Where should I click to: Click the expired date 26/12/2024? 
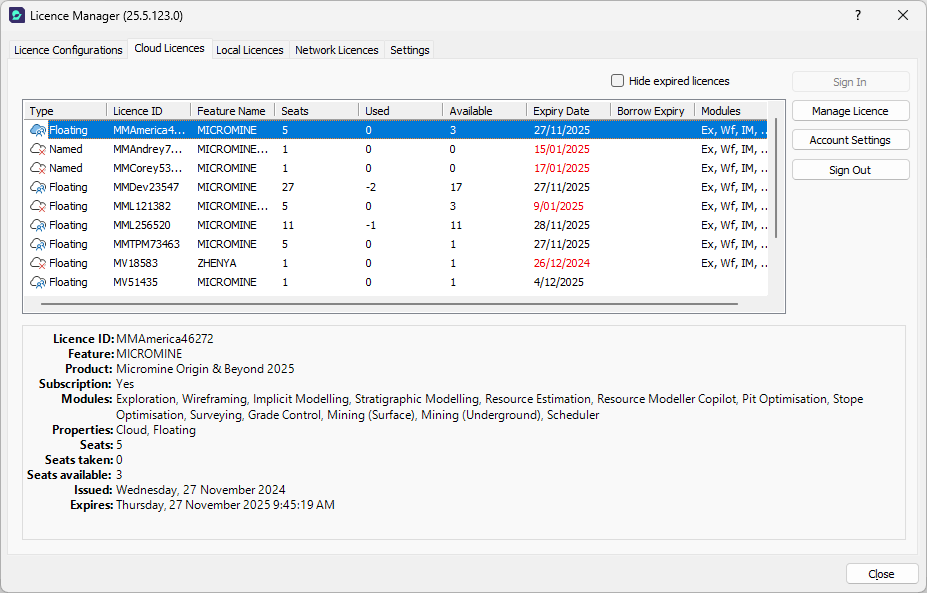(562, 263)
